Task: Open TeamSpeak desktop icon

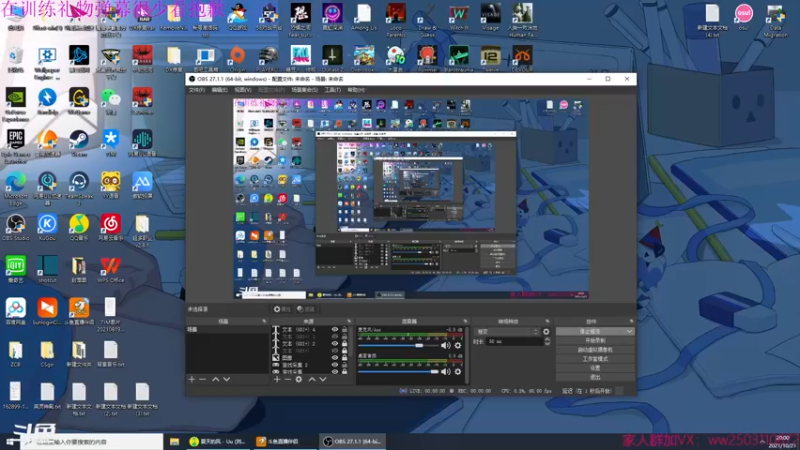Action: 79,189
